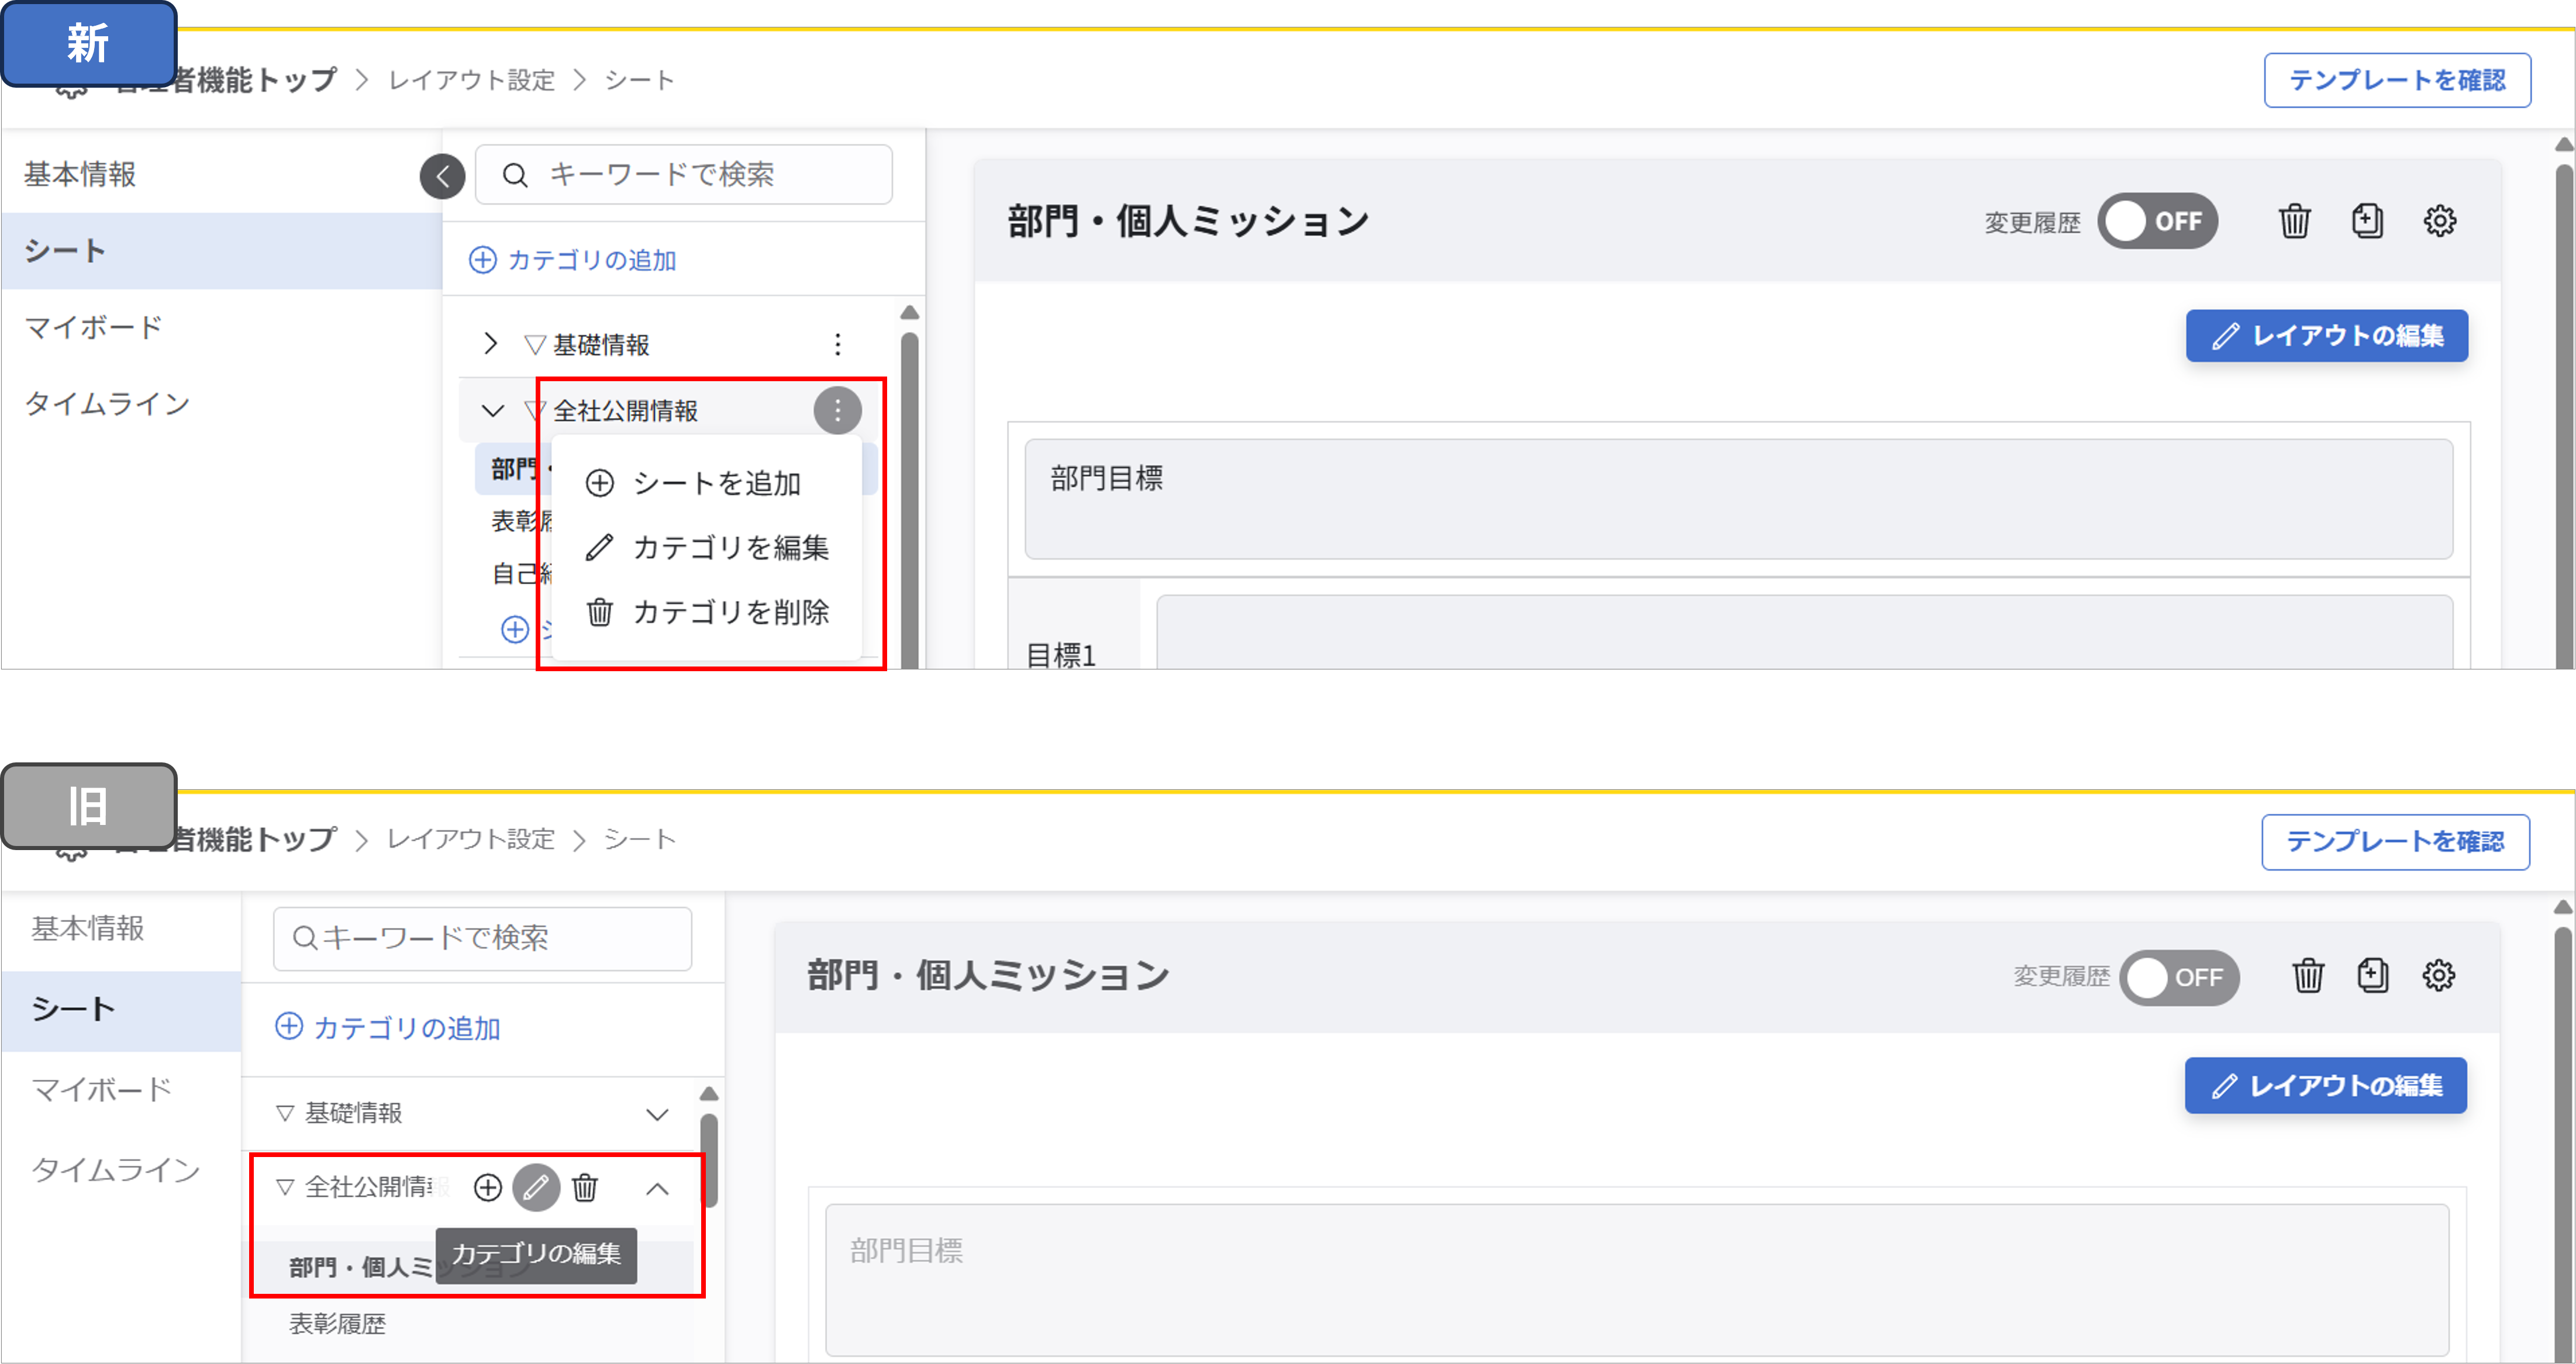Toggle 変更履歴 OFF switch in upper panel

coord(2157,221)
